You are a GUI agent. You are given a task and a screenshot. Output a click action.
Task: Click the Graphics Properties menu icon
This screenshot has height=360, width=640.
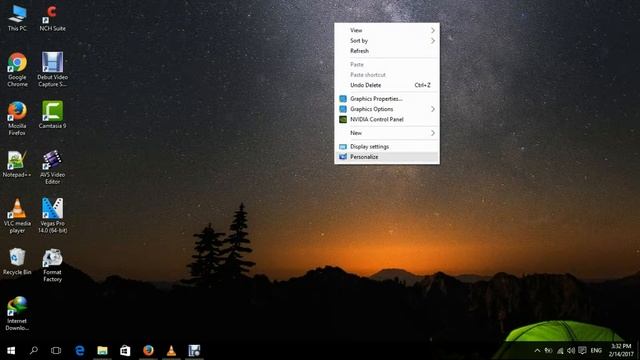(x=343, y=99)
